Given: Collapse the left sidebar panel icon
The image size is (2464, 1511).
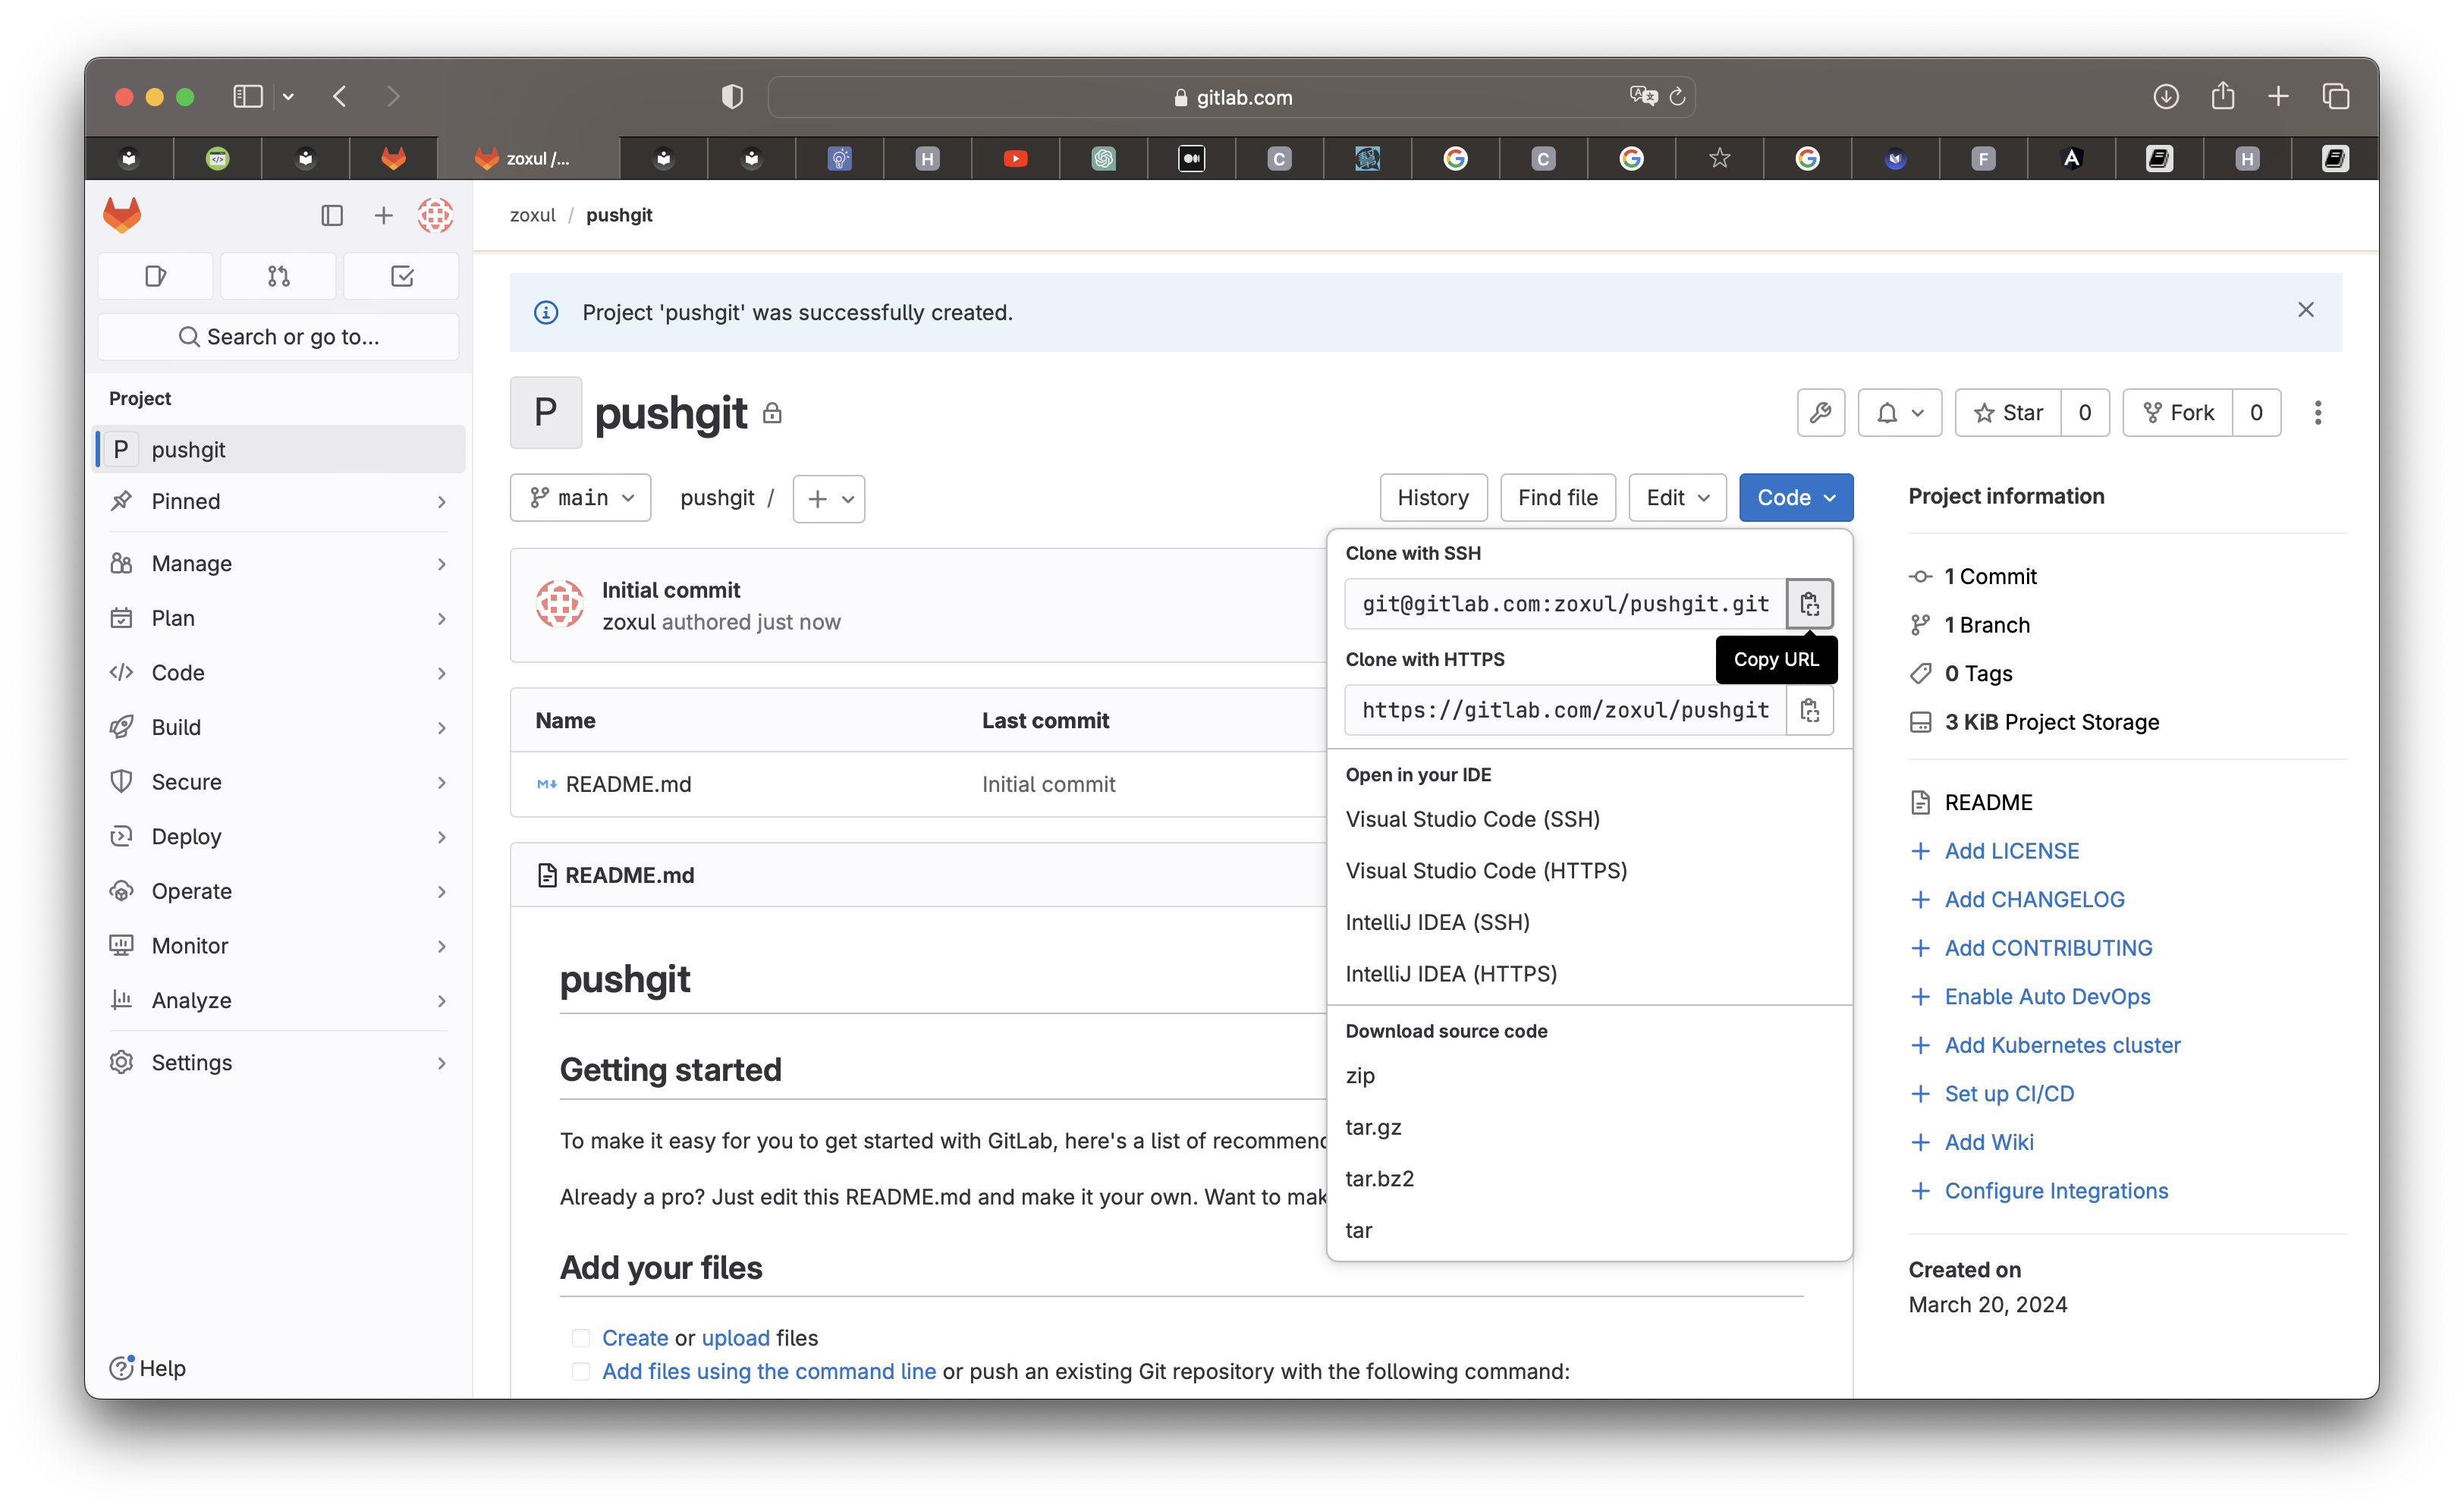Looking at the screenshot, I should [x=332, y=215].
